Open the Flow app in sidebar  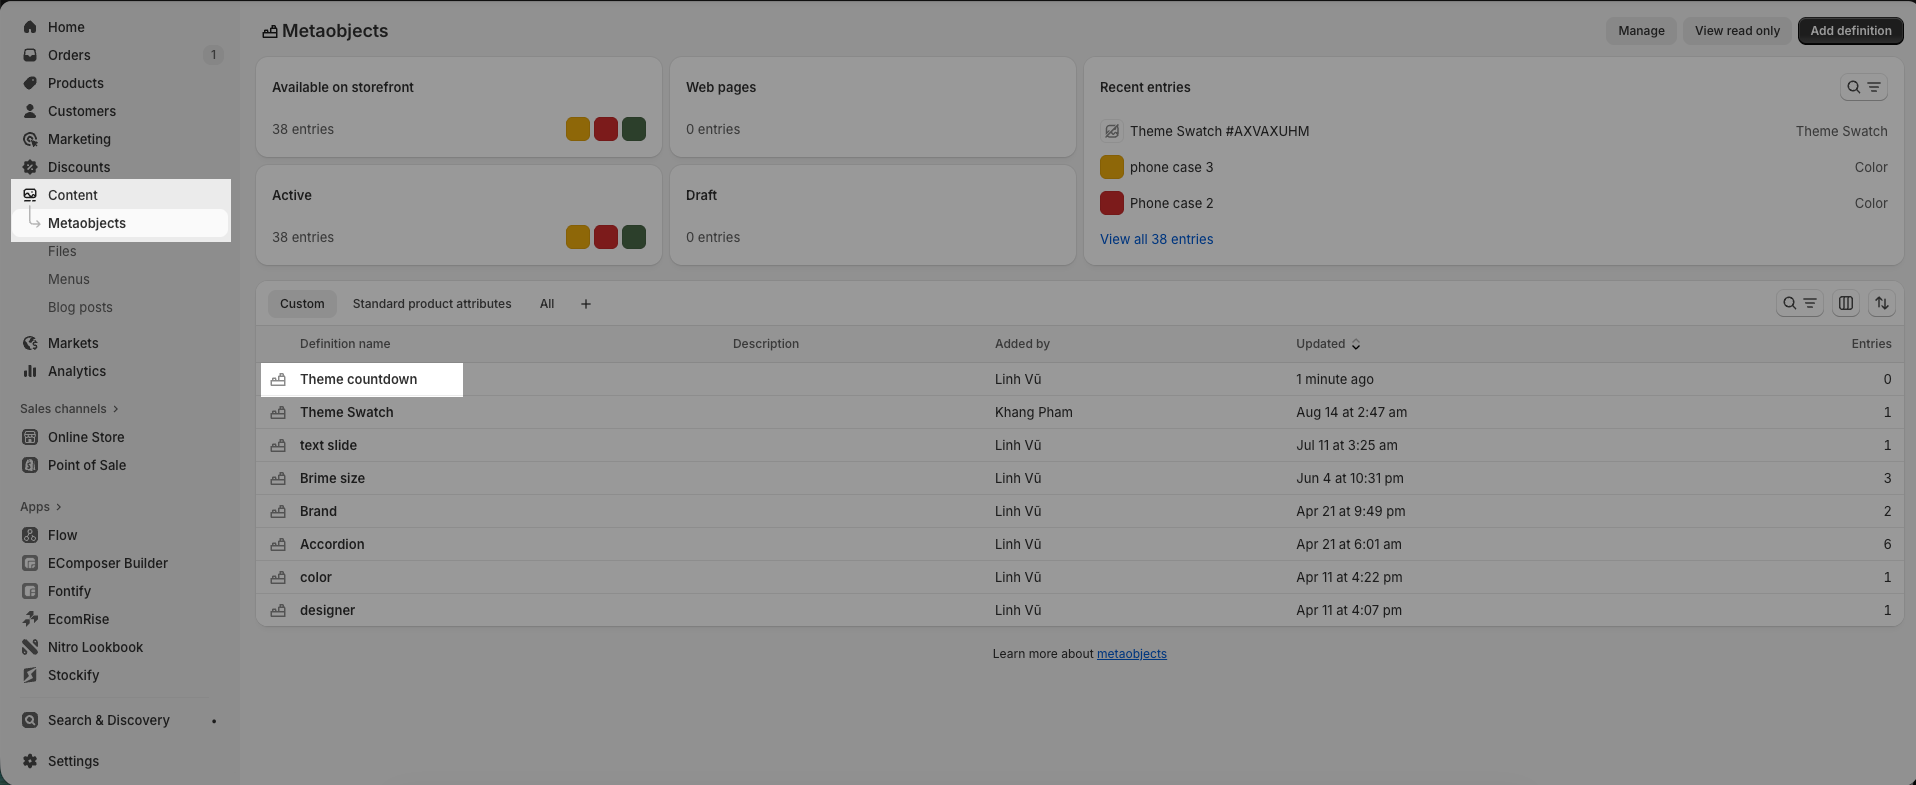point(62,535)
